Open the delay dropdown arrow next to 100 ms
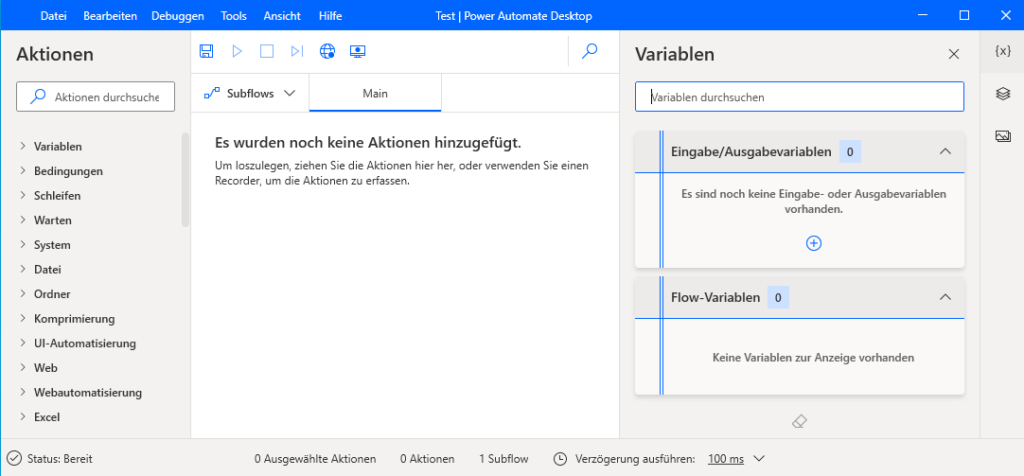The height and width of the screenshot is (476, 1024). click(759, 459)
